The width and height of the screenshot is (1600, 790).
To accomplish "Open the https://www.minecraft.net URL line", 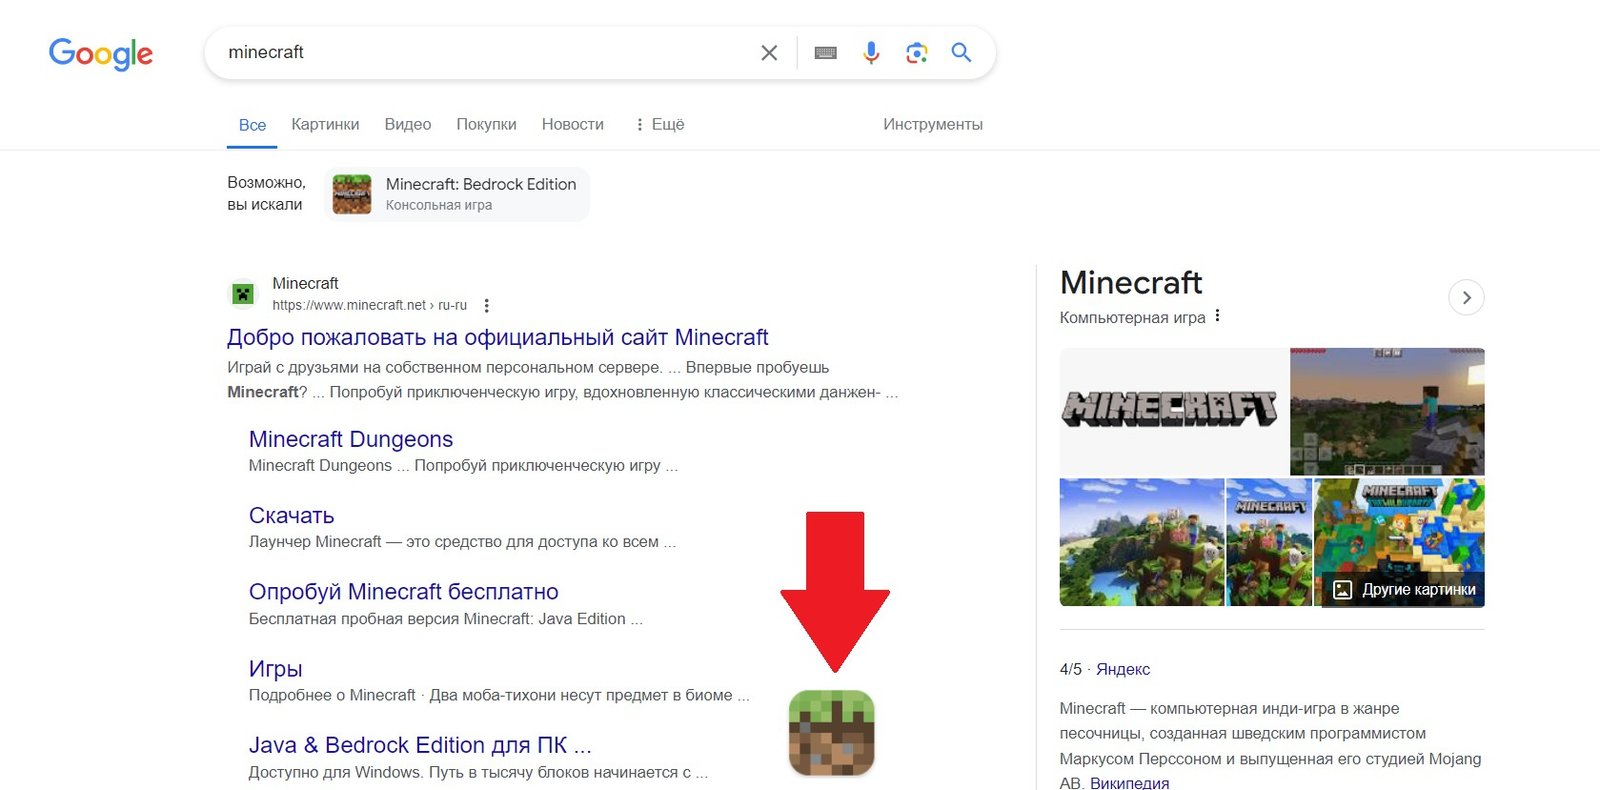I will [369, 305].
